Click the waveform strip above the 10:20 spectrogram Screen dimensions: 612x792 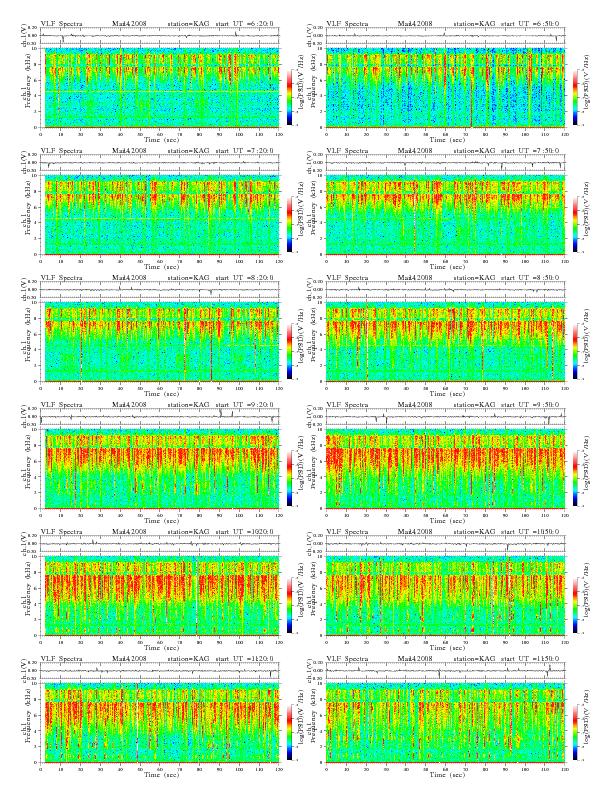pyautogui.click(x=160, y=543)
